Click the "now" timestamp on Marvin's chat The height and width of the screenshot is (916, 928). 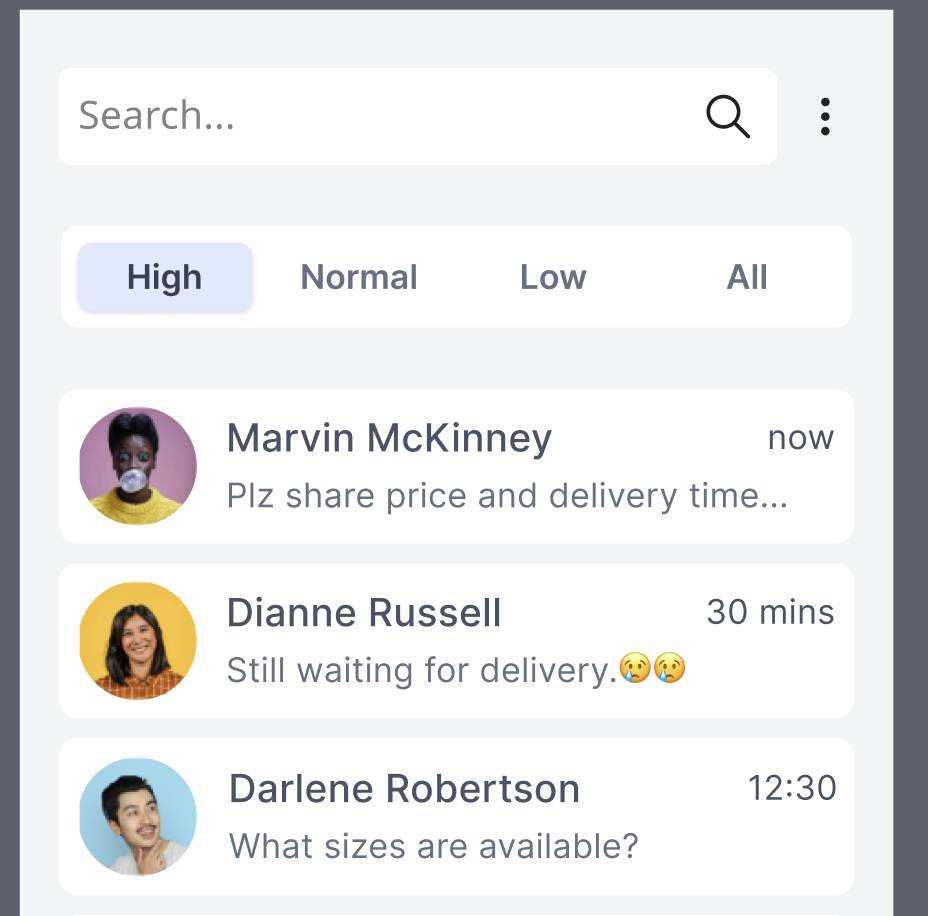[800, 437]
